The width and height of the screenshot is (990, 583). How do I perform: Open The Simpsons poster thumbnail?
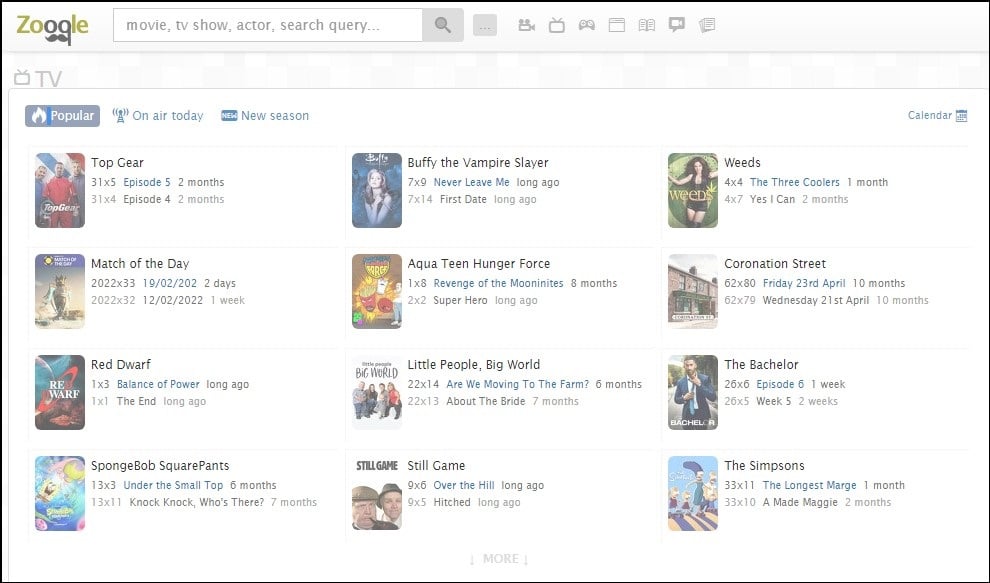click(693, 493)
